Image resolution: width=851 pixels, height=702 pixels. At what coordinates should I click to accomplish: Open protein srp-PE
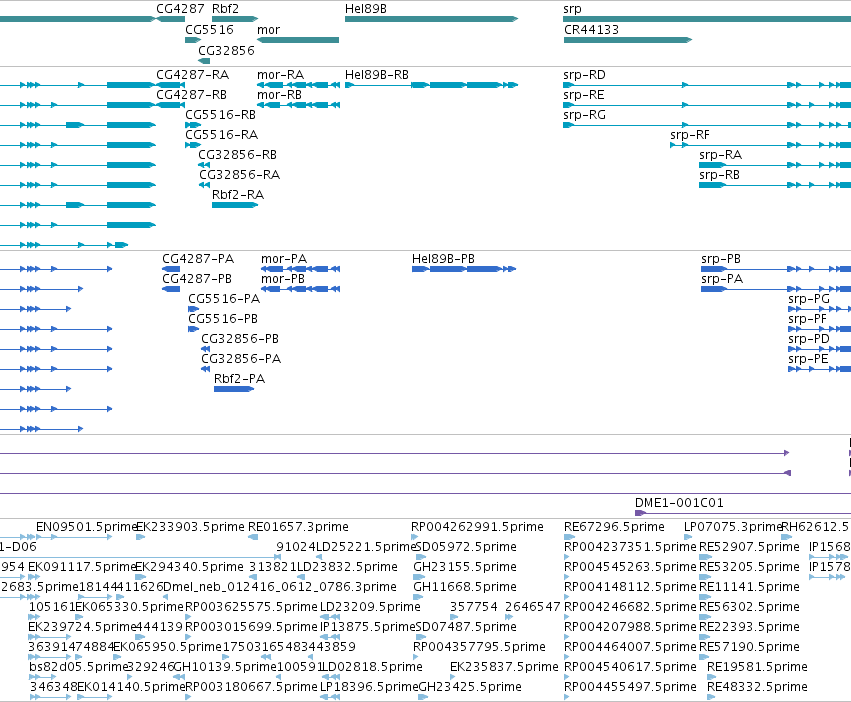(x=820, y=369)
